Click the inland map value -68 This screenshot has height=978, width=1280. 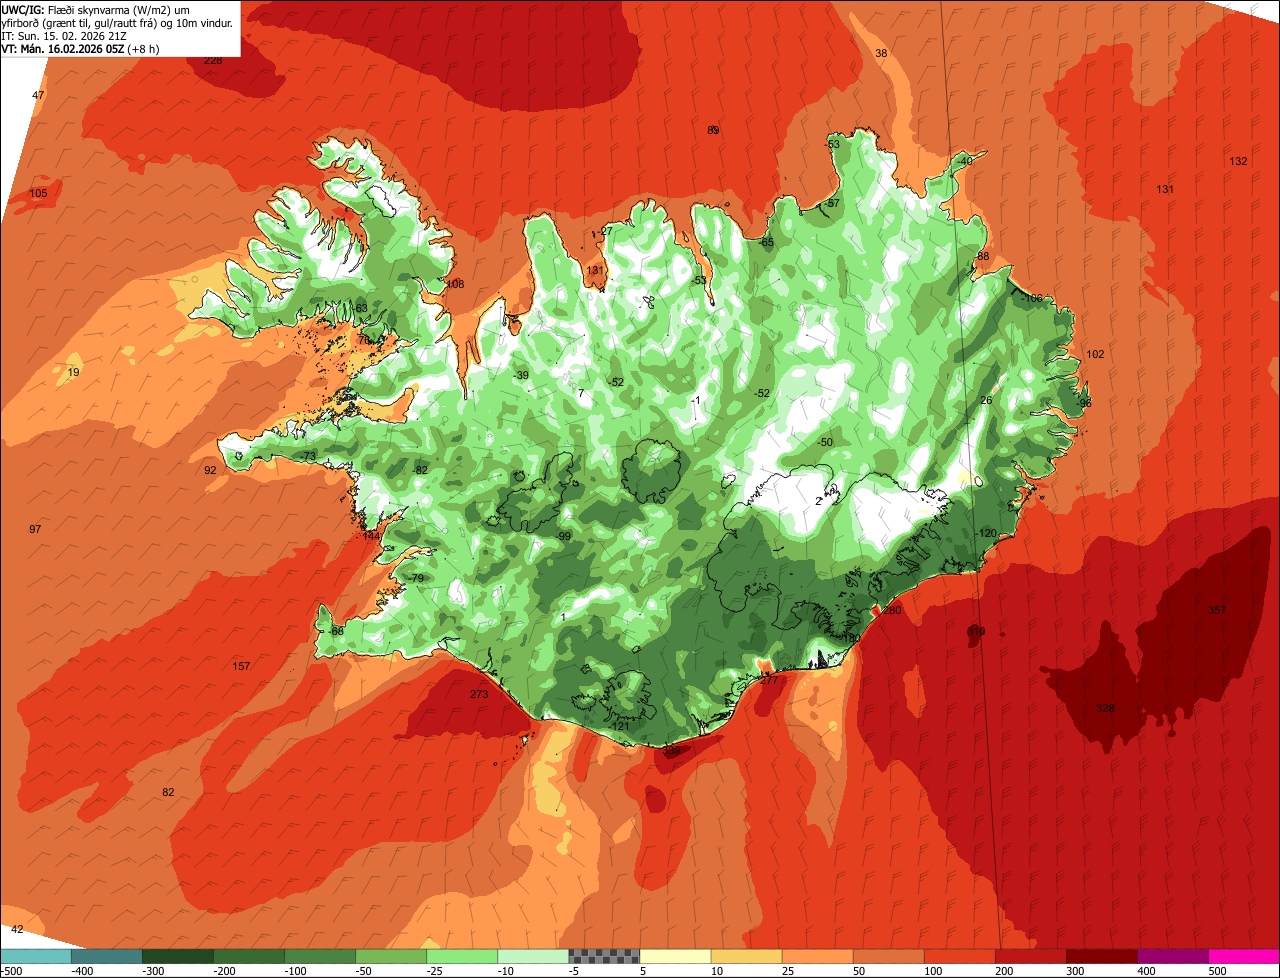coord(335,631)
